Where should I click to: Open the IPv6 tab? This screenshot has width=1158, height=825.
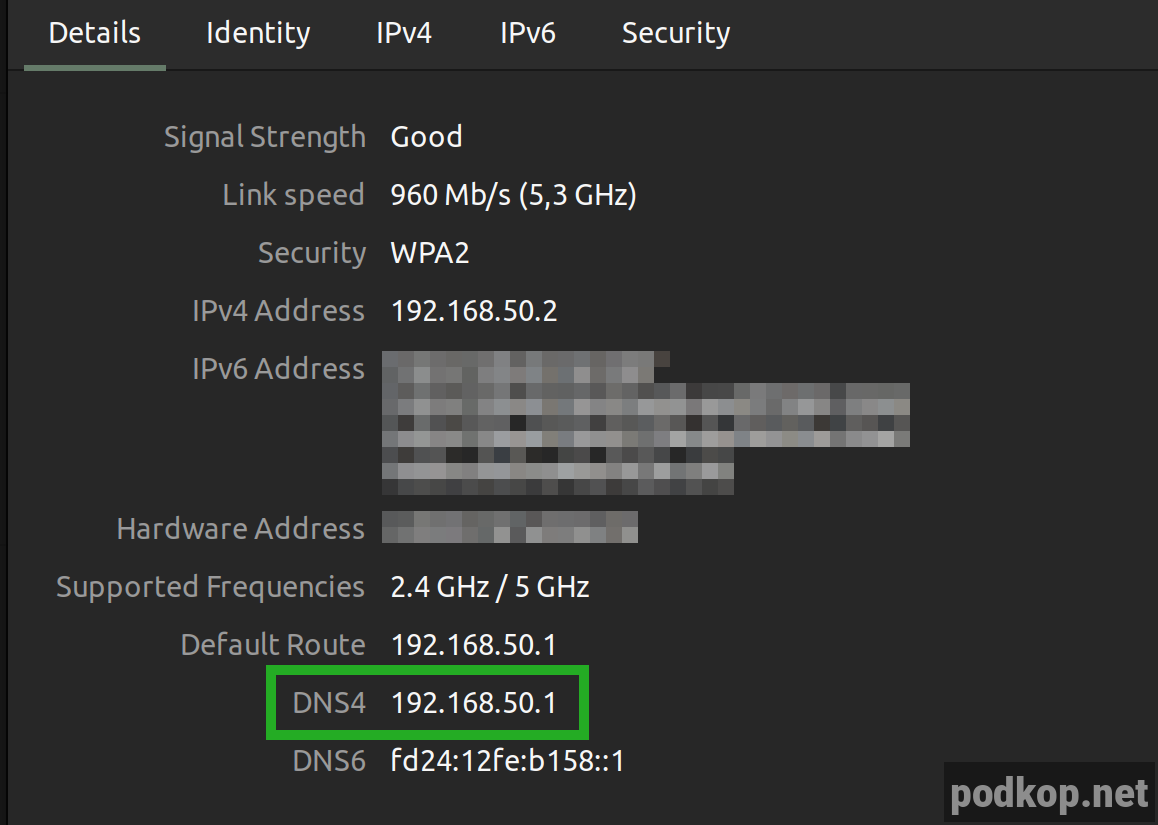pos(528,33)
